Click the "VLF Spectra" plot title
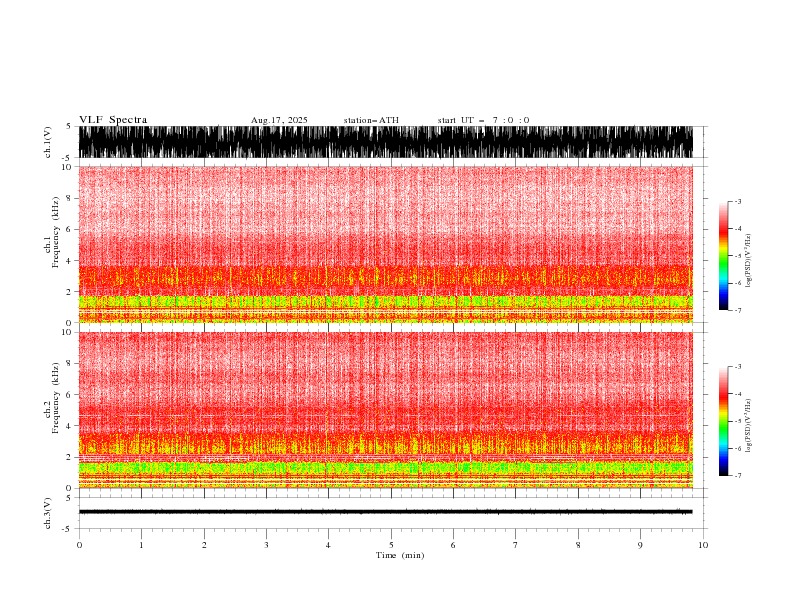792x612 pixels. (x=113, y=120)
